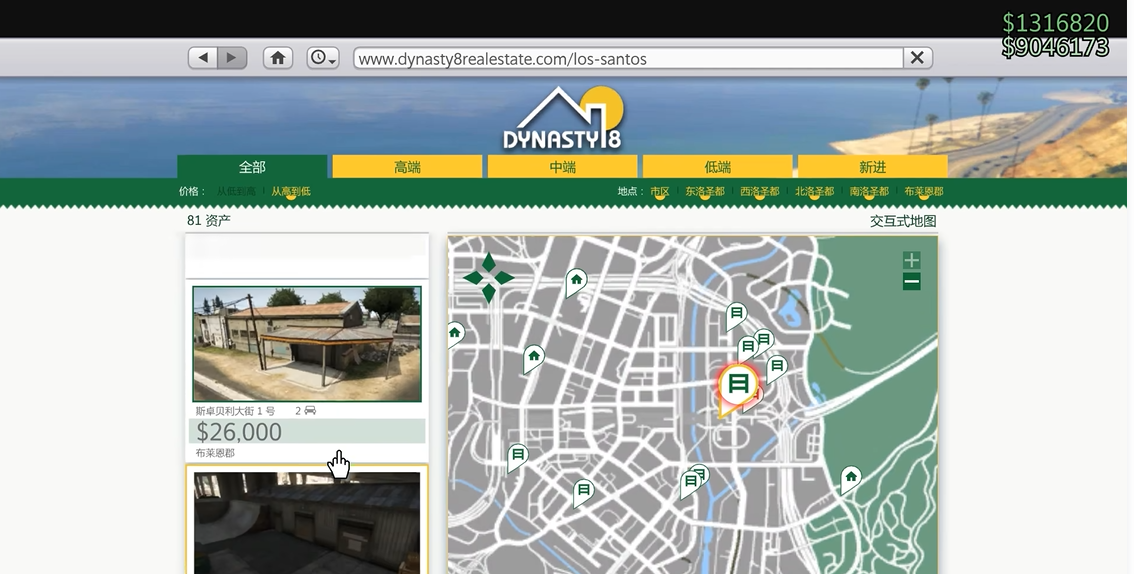The height and width of the screenshot is (574, 1148).
Task: Open the warehouse interior listing photo
Action: (307, 523)
